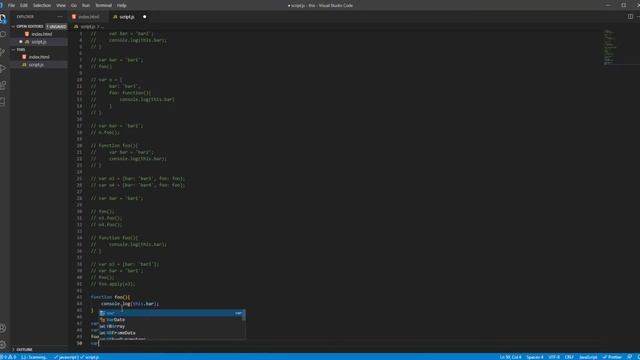Open the Manage gear icon
The width and height of the screenshot is (640, 360).
click(x=3, y=344)
